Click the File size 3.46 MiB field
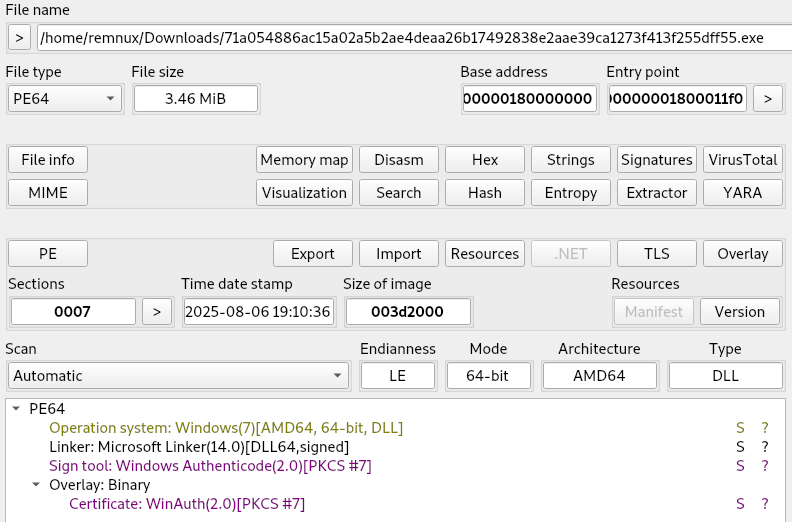 pyautogui.click(x=195, y=99)
